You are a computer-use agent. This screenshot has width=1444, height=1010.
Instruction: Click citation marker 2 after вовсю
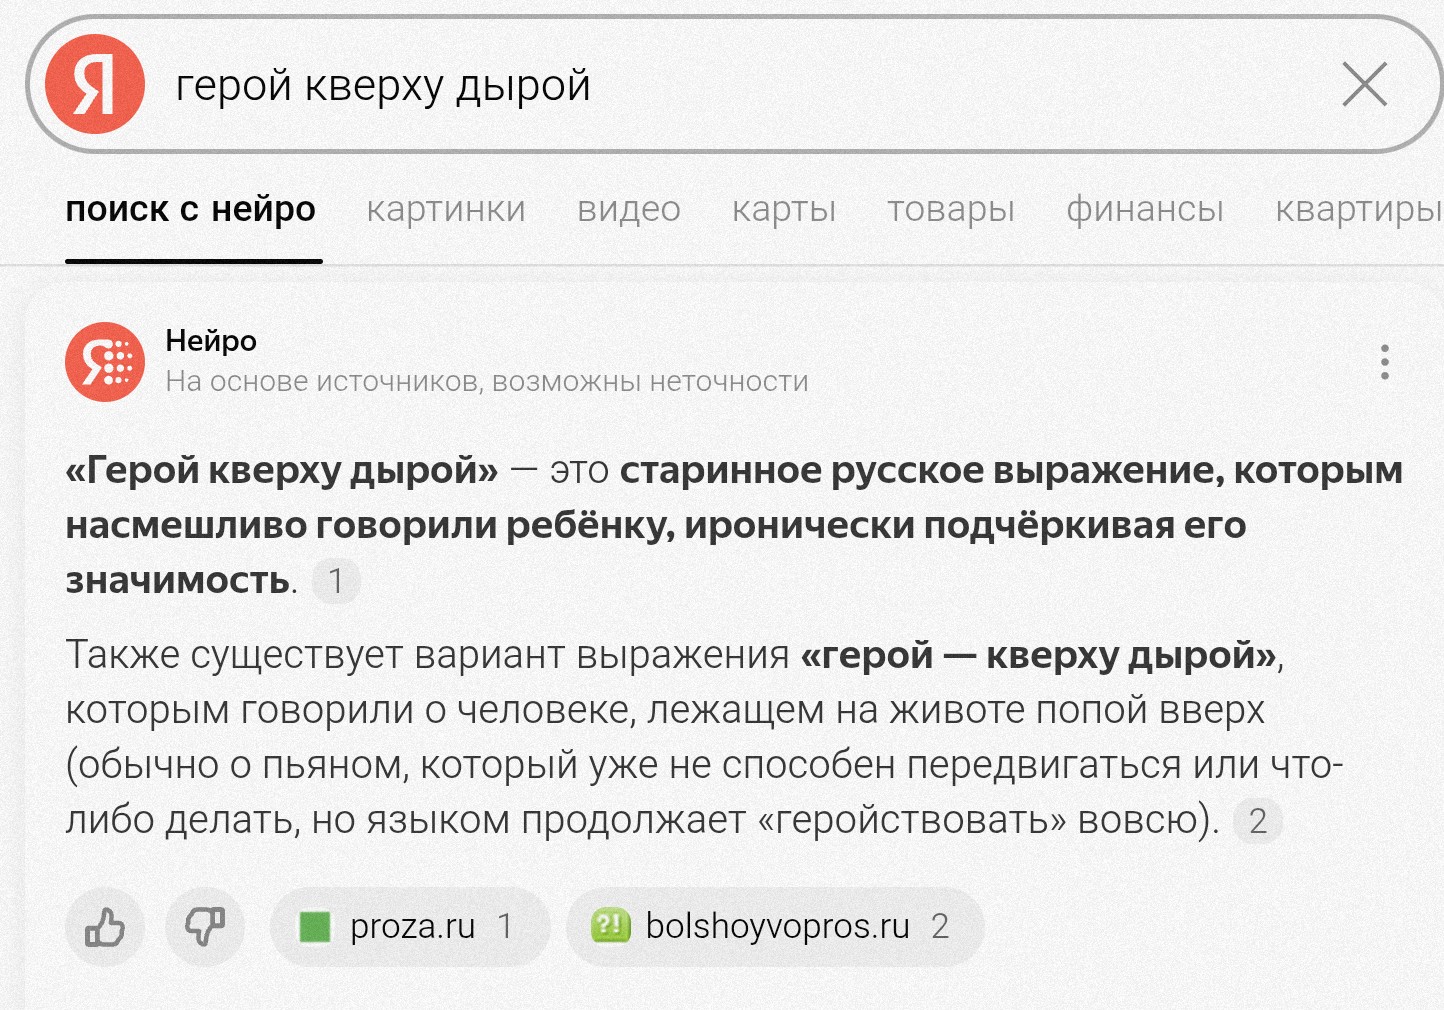coord(1258,821)
